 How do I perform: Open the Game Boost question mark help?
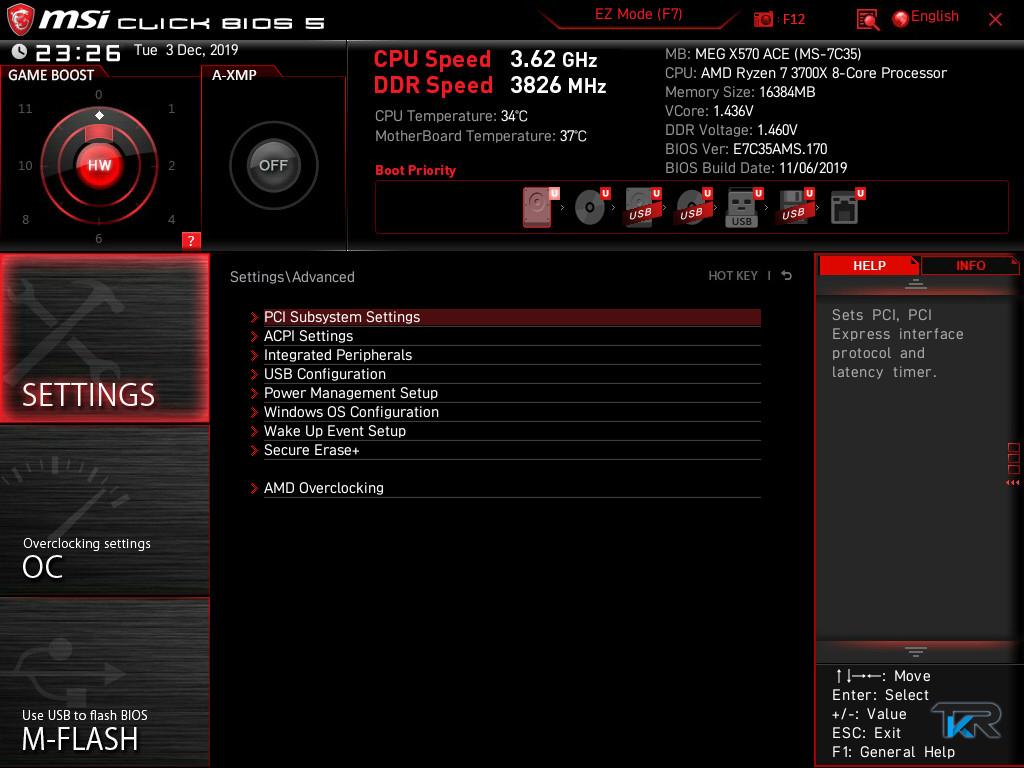coord(191,240)
